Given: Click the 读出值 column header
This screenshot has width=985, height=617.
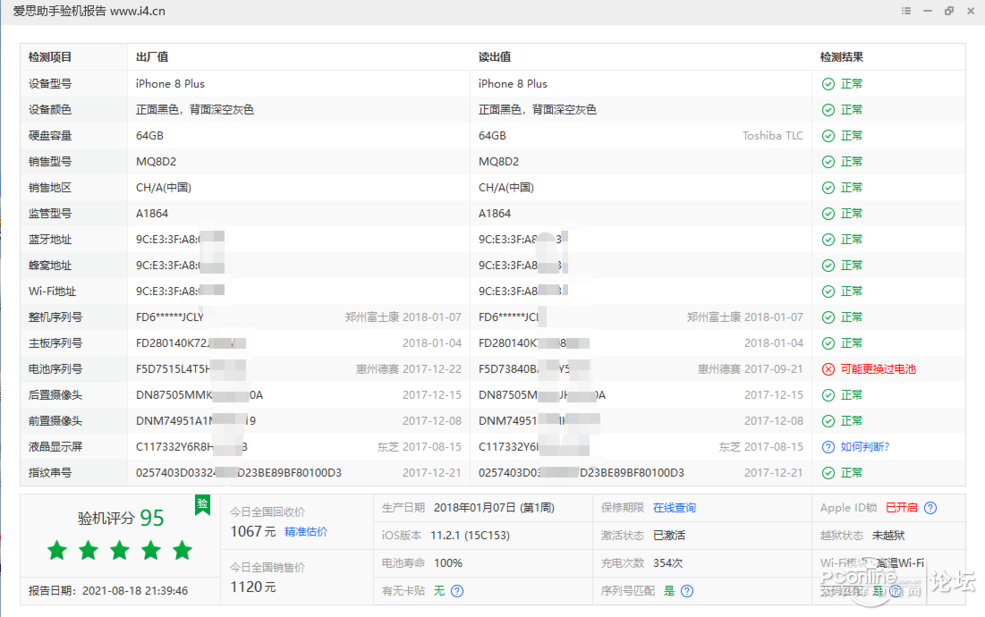Looking at the screenshot, I should pos(494,57).
